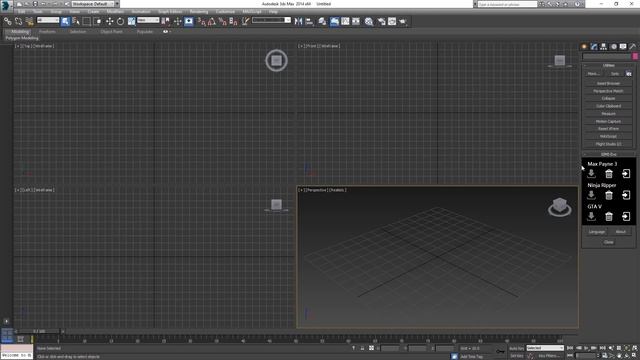The image size is (640, 360).
Task: Toggle Window/Crossing selection mode
Action: click(x=98, y=21)
